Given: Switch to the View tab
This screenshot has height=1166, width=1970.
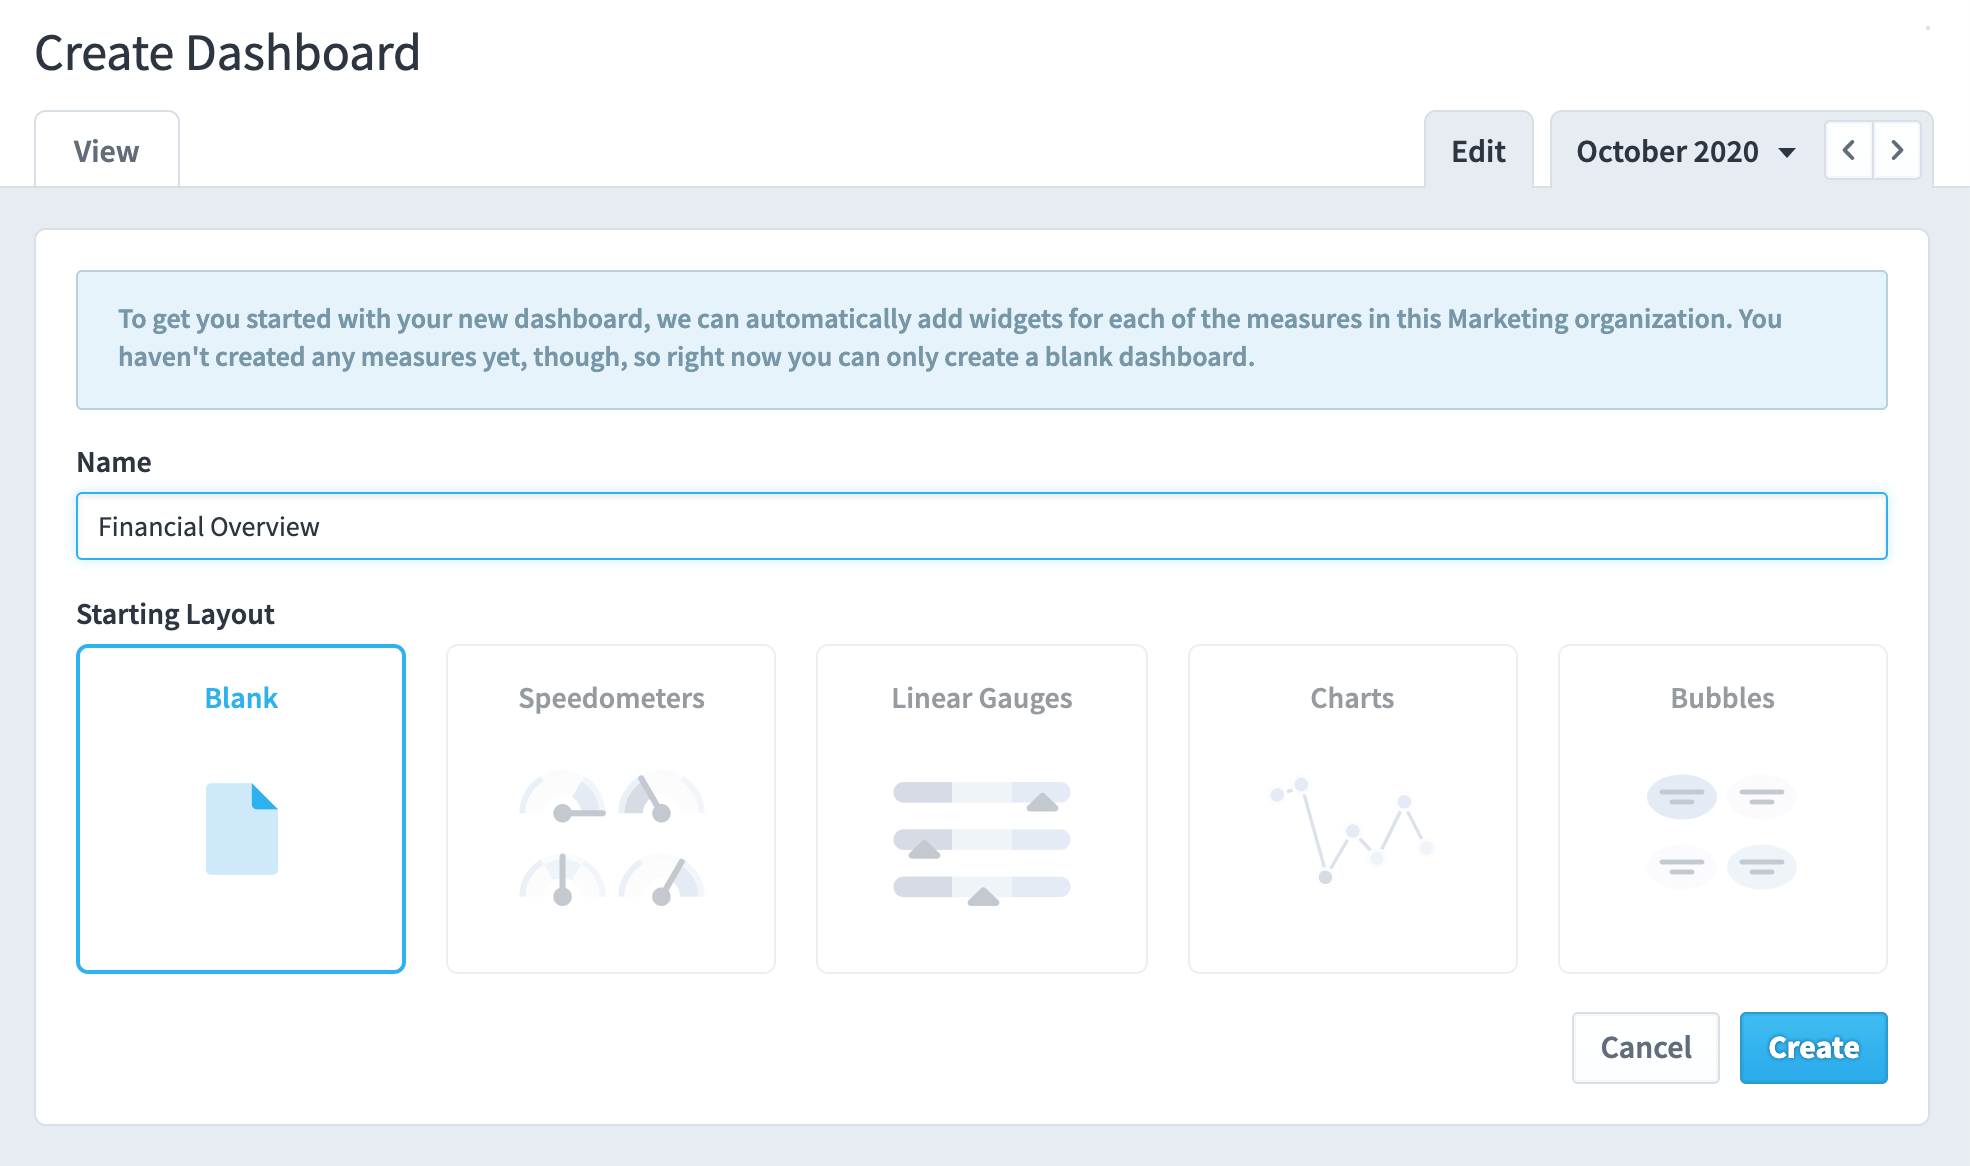Looking at the screenshot, I should (x=107, y=150).
